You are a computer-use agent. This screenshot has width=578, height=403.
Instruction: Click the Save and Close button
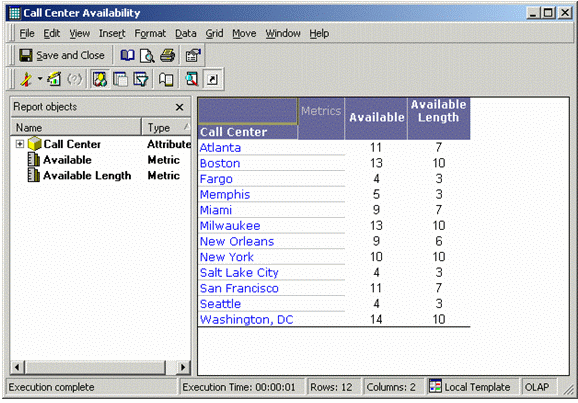(62, 56)
